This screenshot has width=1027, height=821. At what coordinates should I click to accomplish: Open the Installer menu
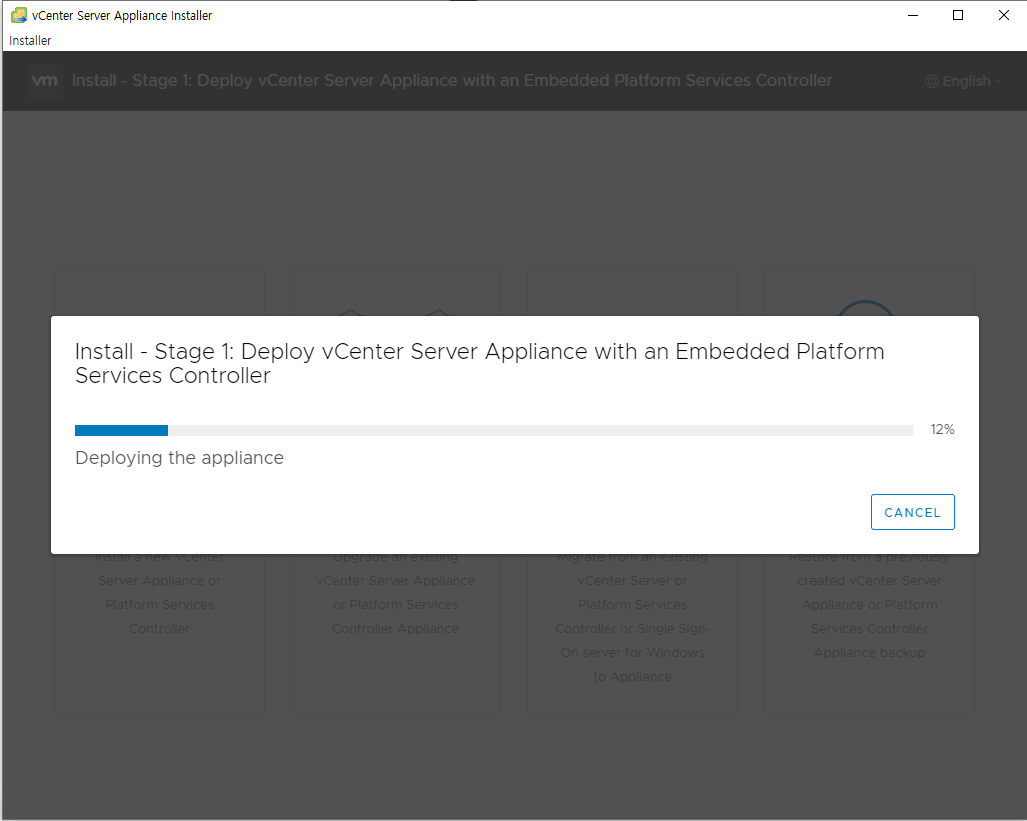click(x=30, y=41)
